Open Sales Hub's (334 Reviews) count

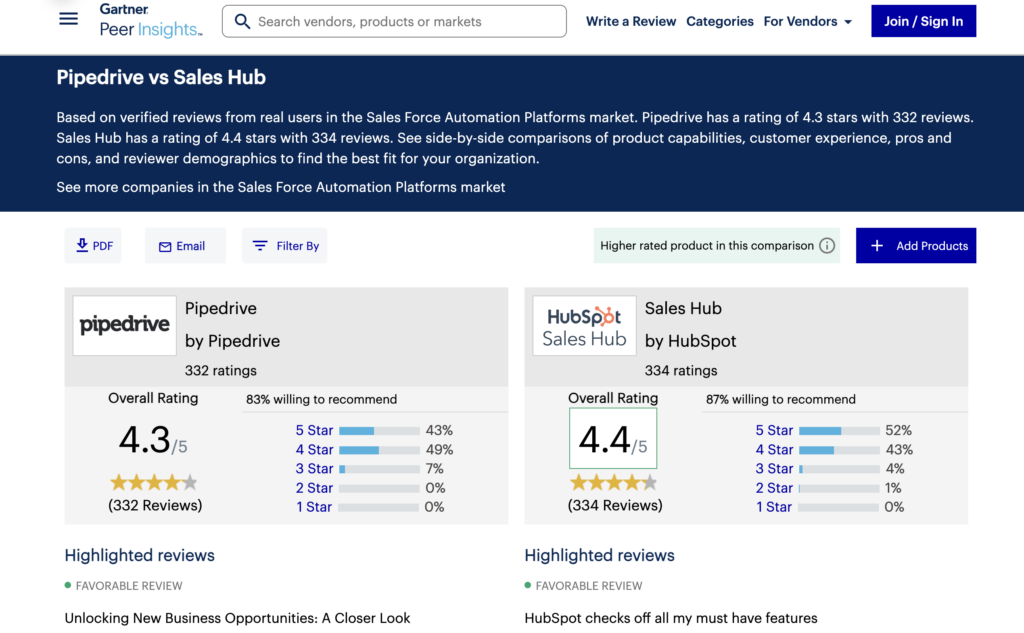pyautogui.click(x=615, y=506)
